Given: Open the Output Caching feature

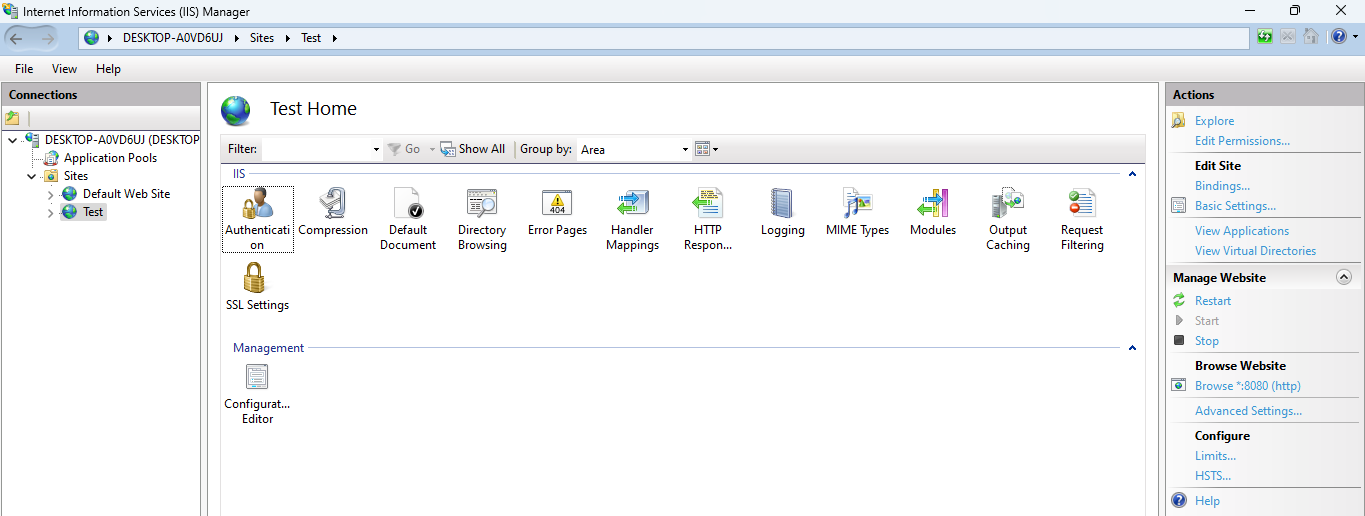Looking at the screenshot, I should click(1007, 219).
